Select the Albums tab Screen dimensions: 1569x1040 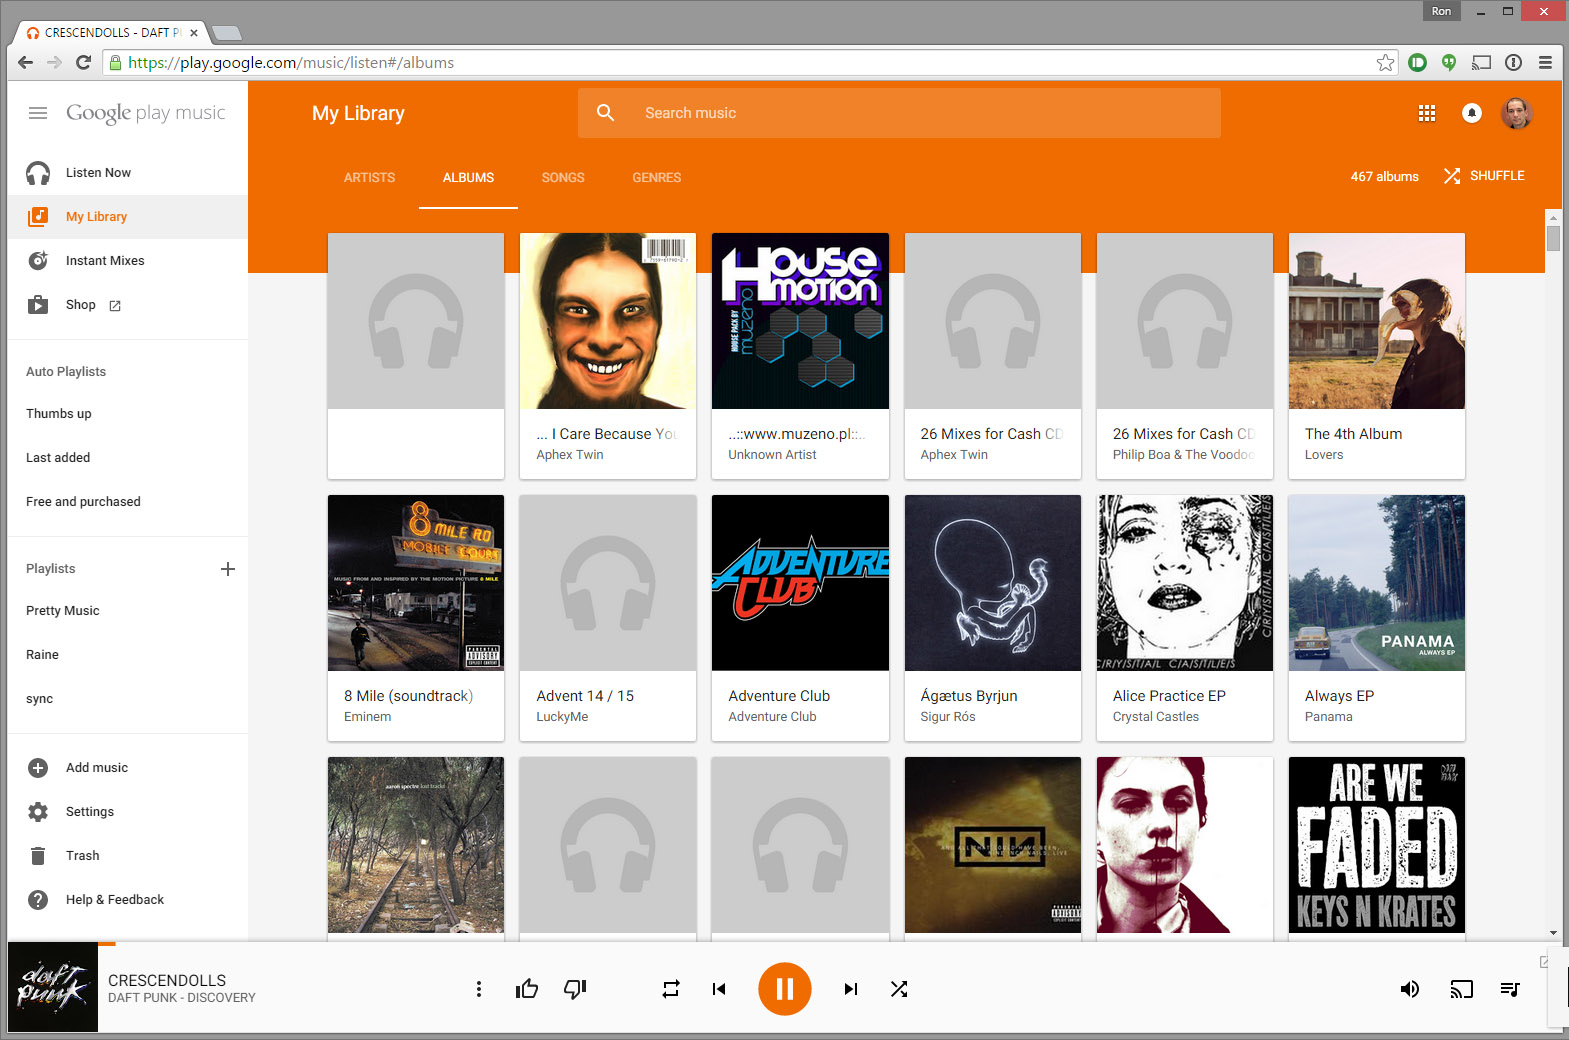pyautogui.click(x=468, y=178)
